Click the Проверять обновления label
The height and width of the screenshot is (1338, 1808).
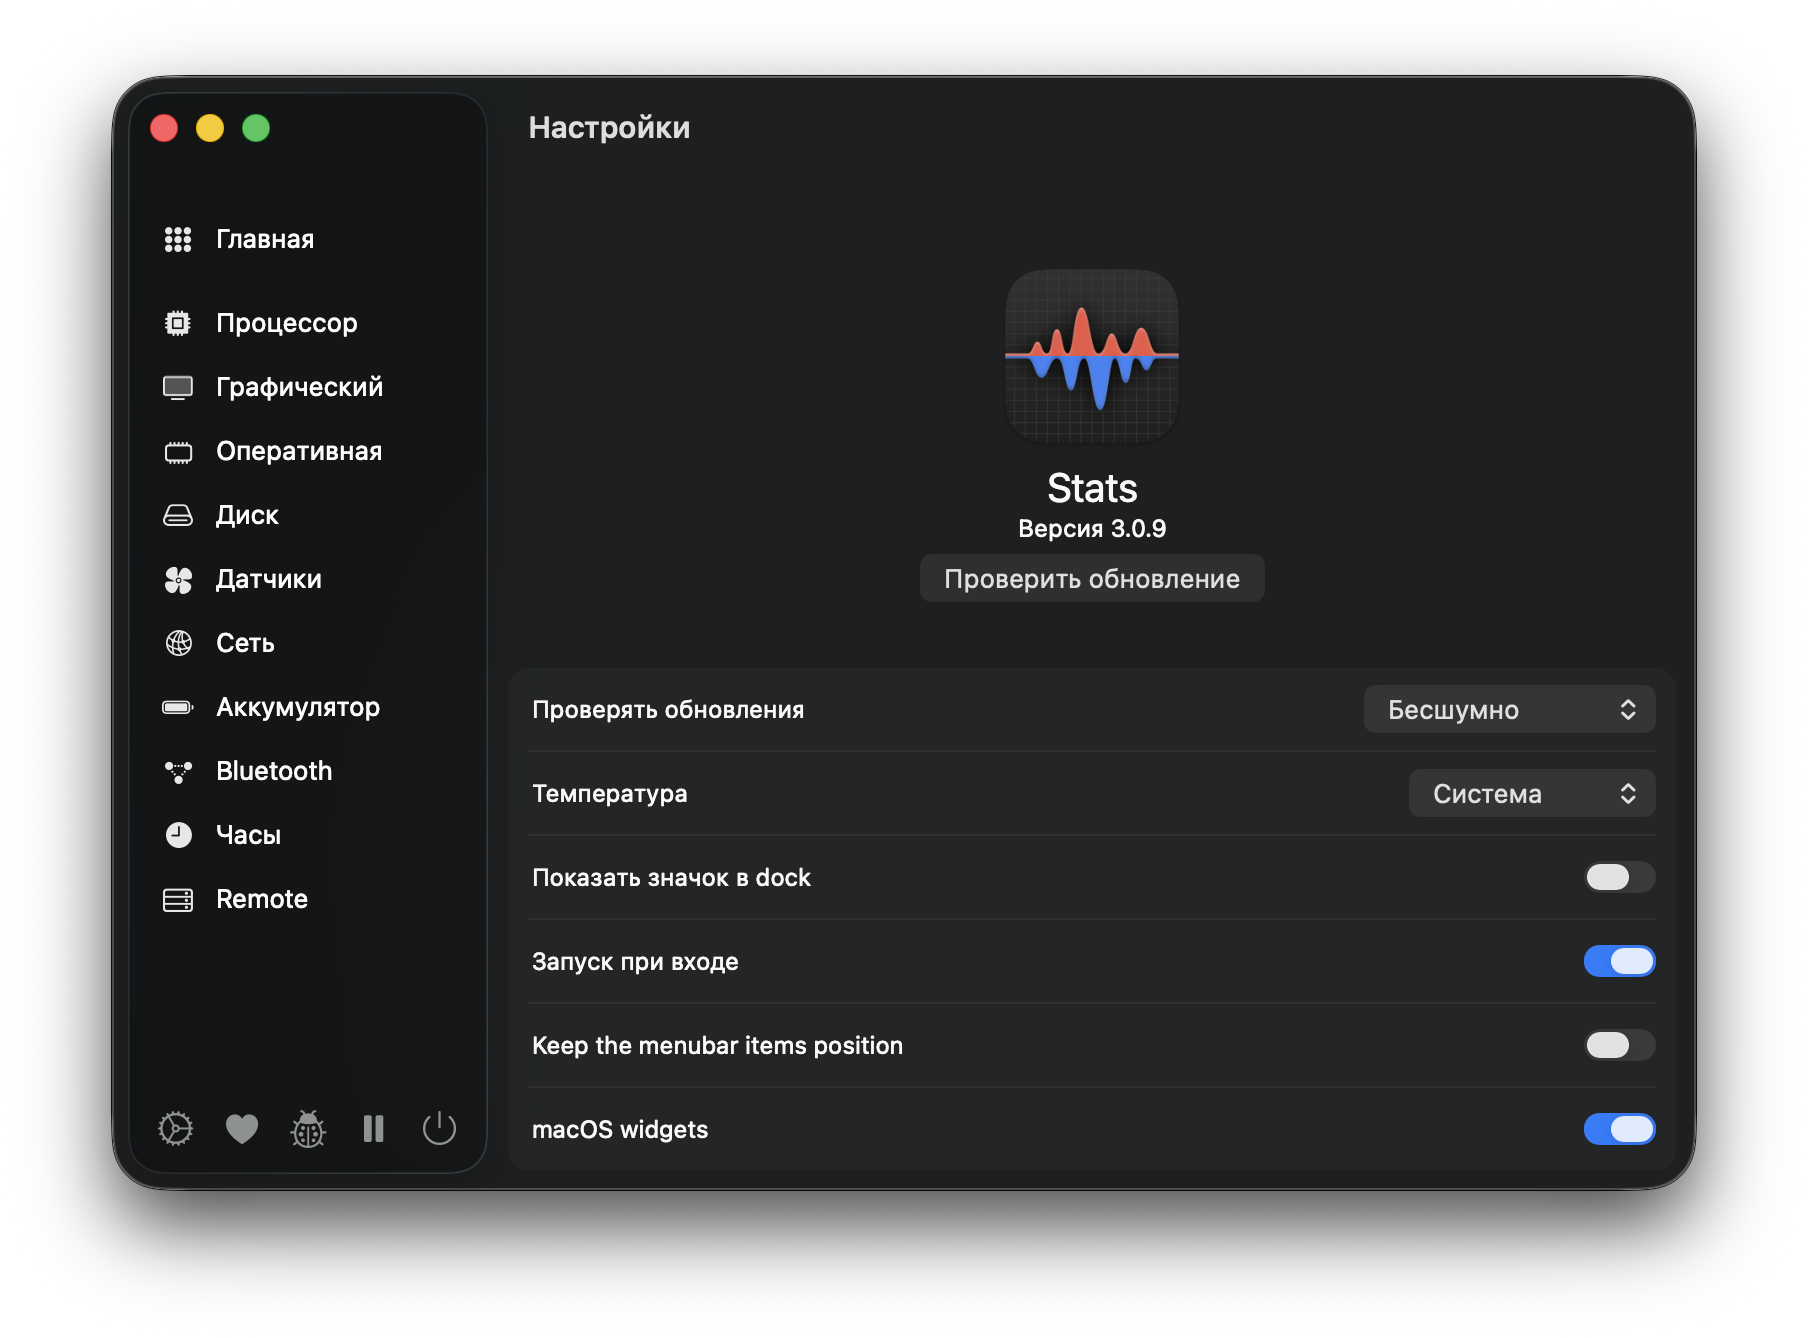(x=668, y=709)
